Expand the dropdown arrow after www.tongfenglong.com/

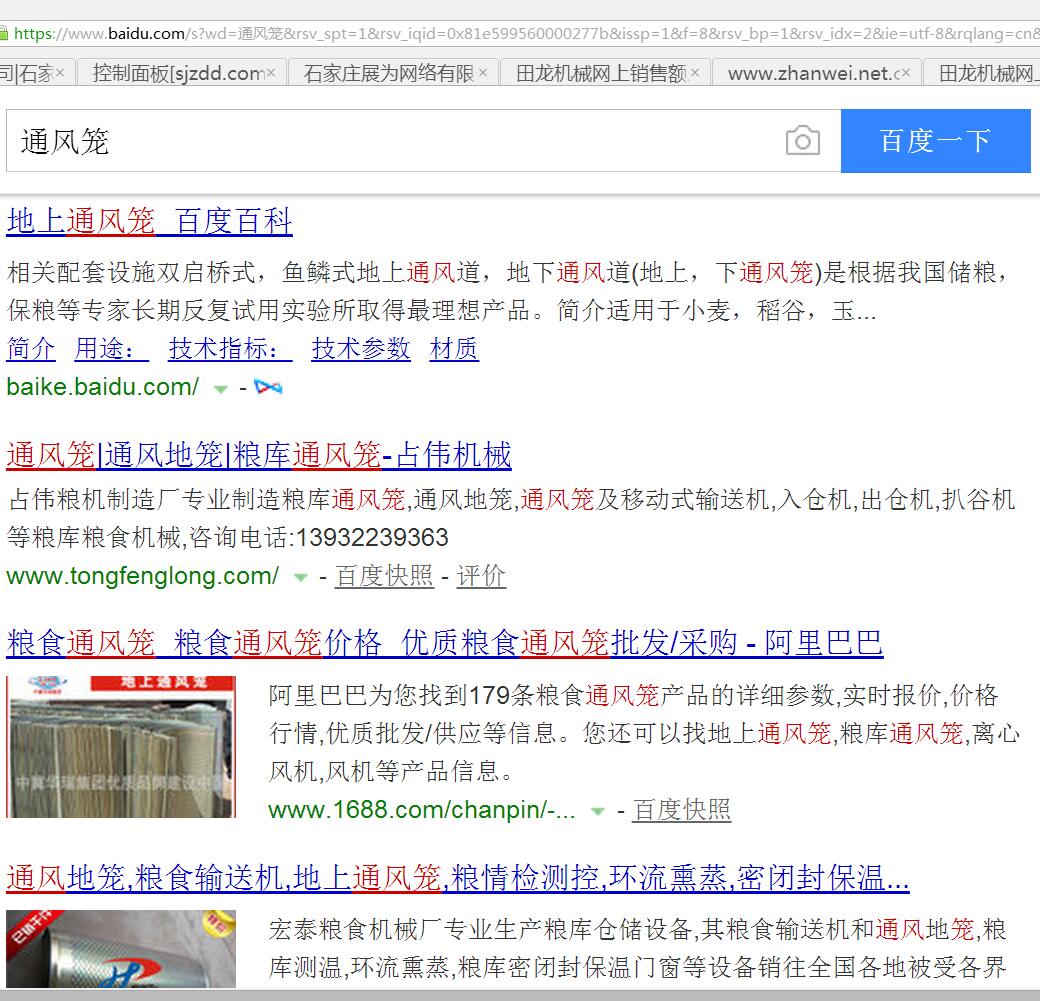300,578
